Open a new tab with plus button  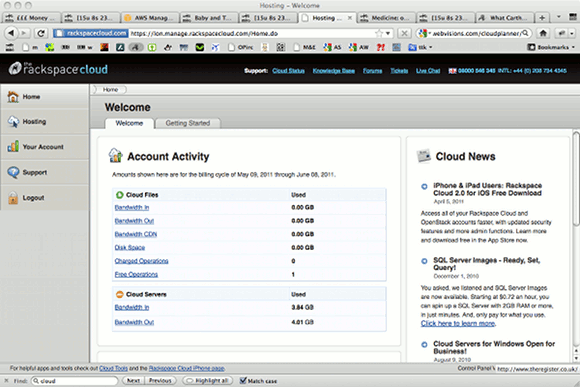[x=542, y=18]
